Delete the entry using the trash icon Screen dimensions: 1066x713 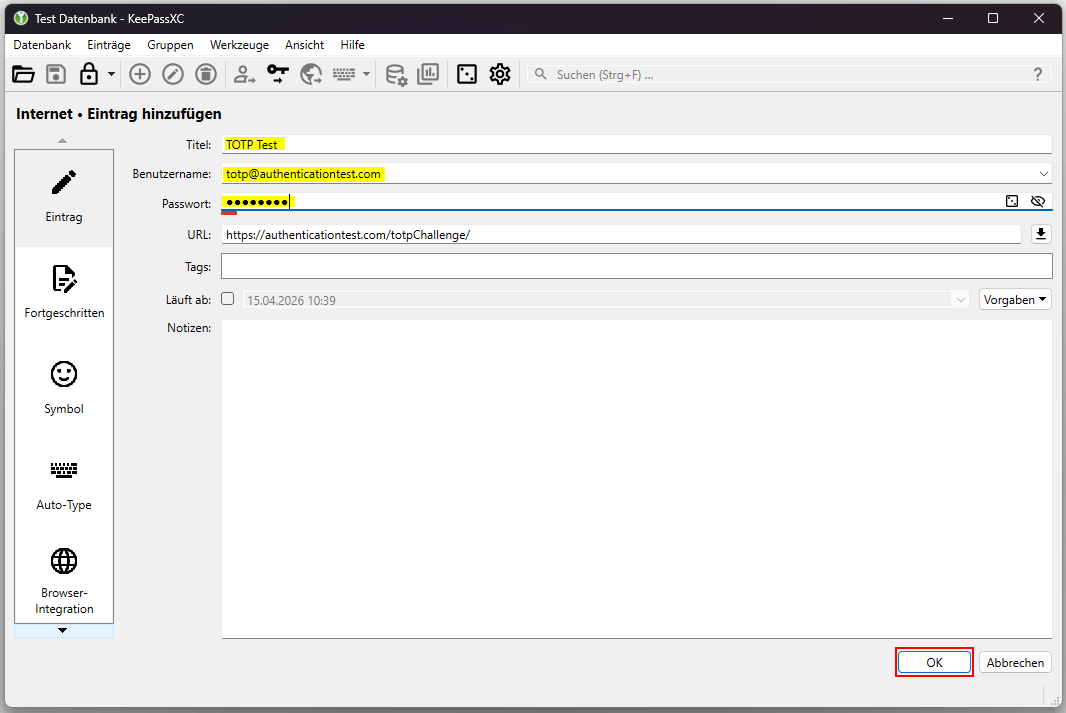pyautogui.click(x=206, y=74)
